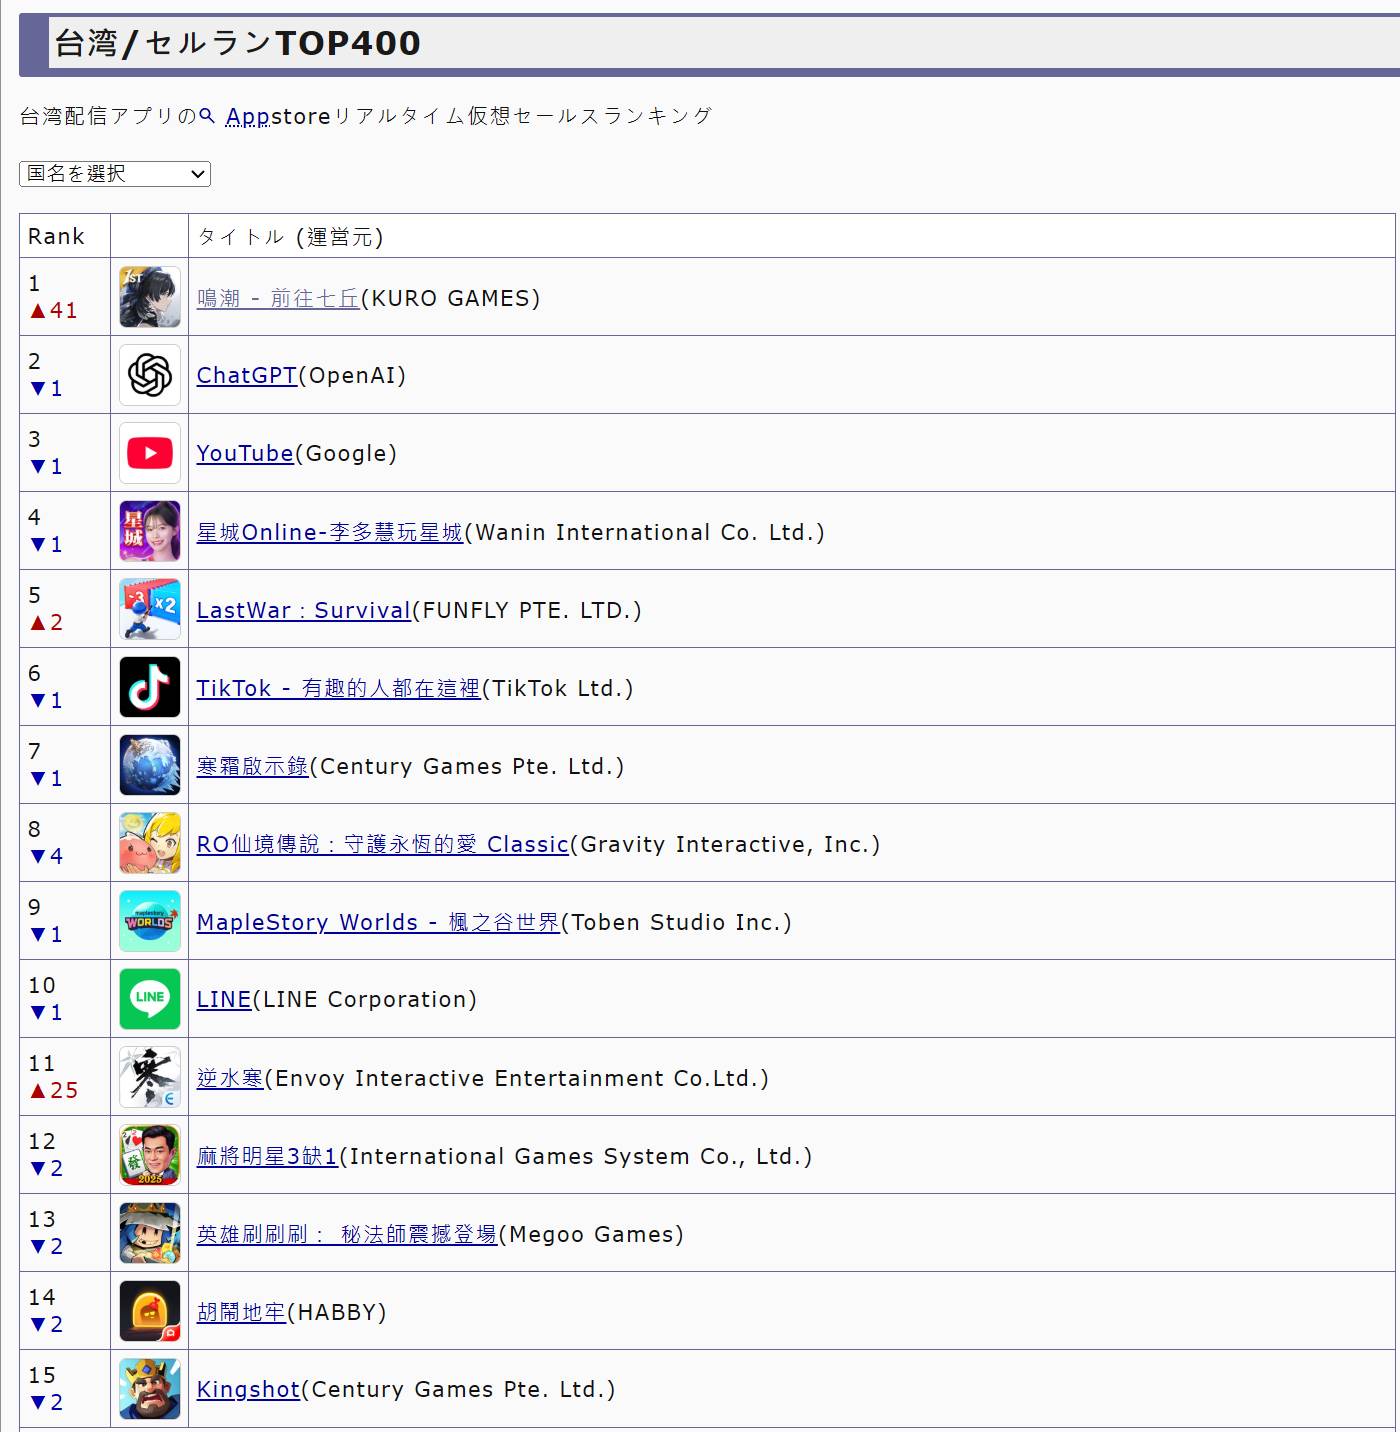Click the (OpenAI) publisher text
This screenshot has height=1432, width=1400.
click(352, 375)
